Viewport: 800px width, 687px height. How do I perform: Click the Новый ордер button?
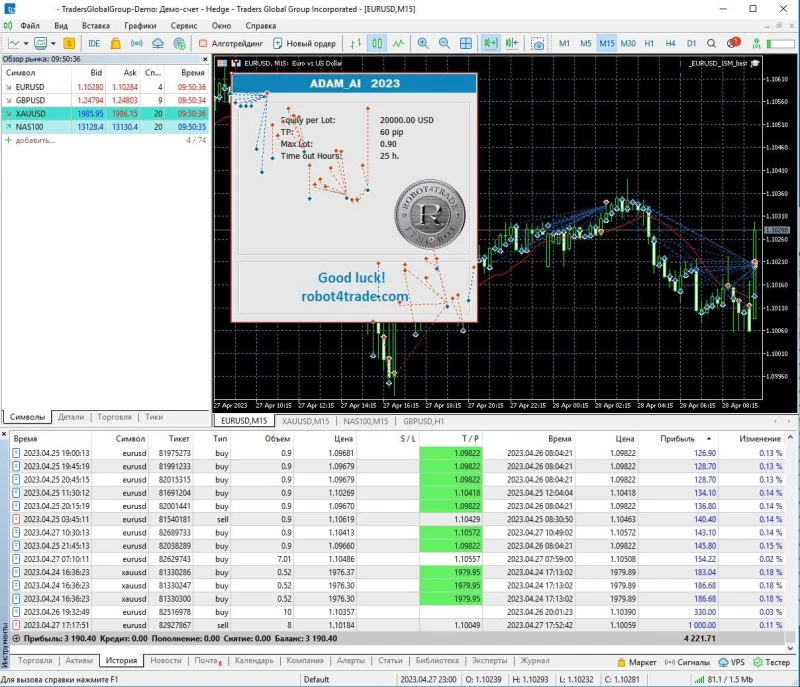[303, 43]
